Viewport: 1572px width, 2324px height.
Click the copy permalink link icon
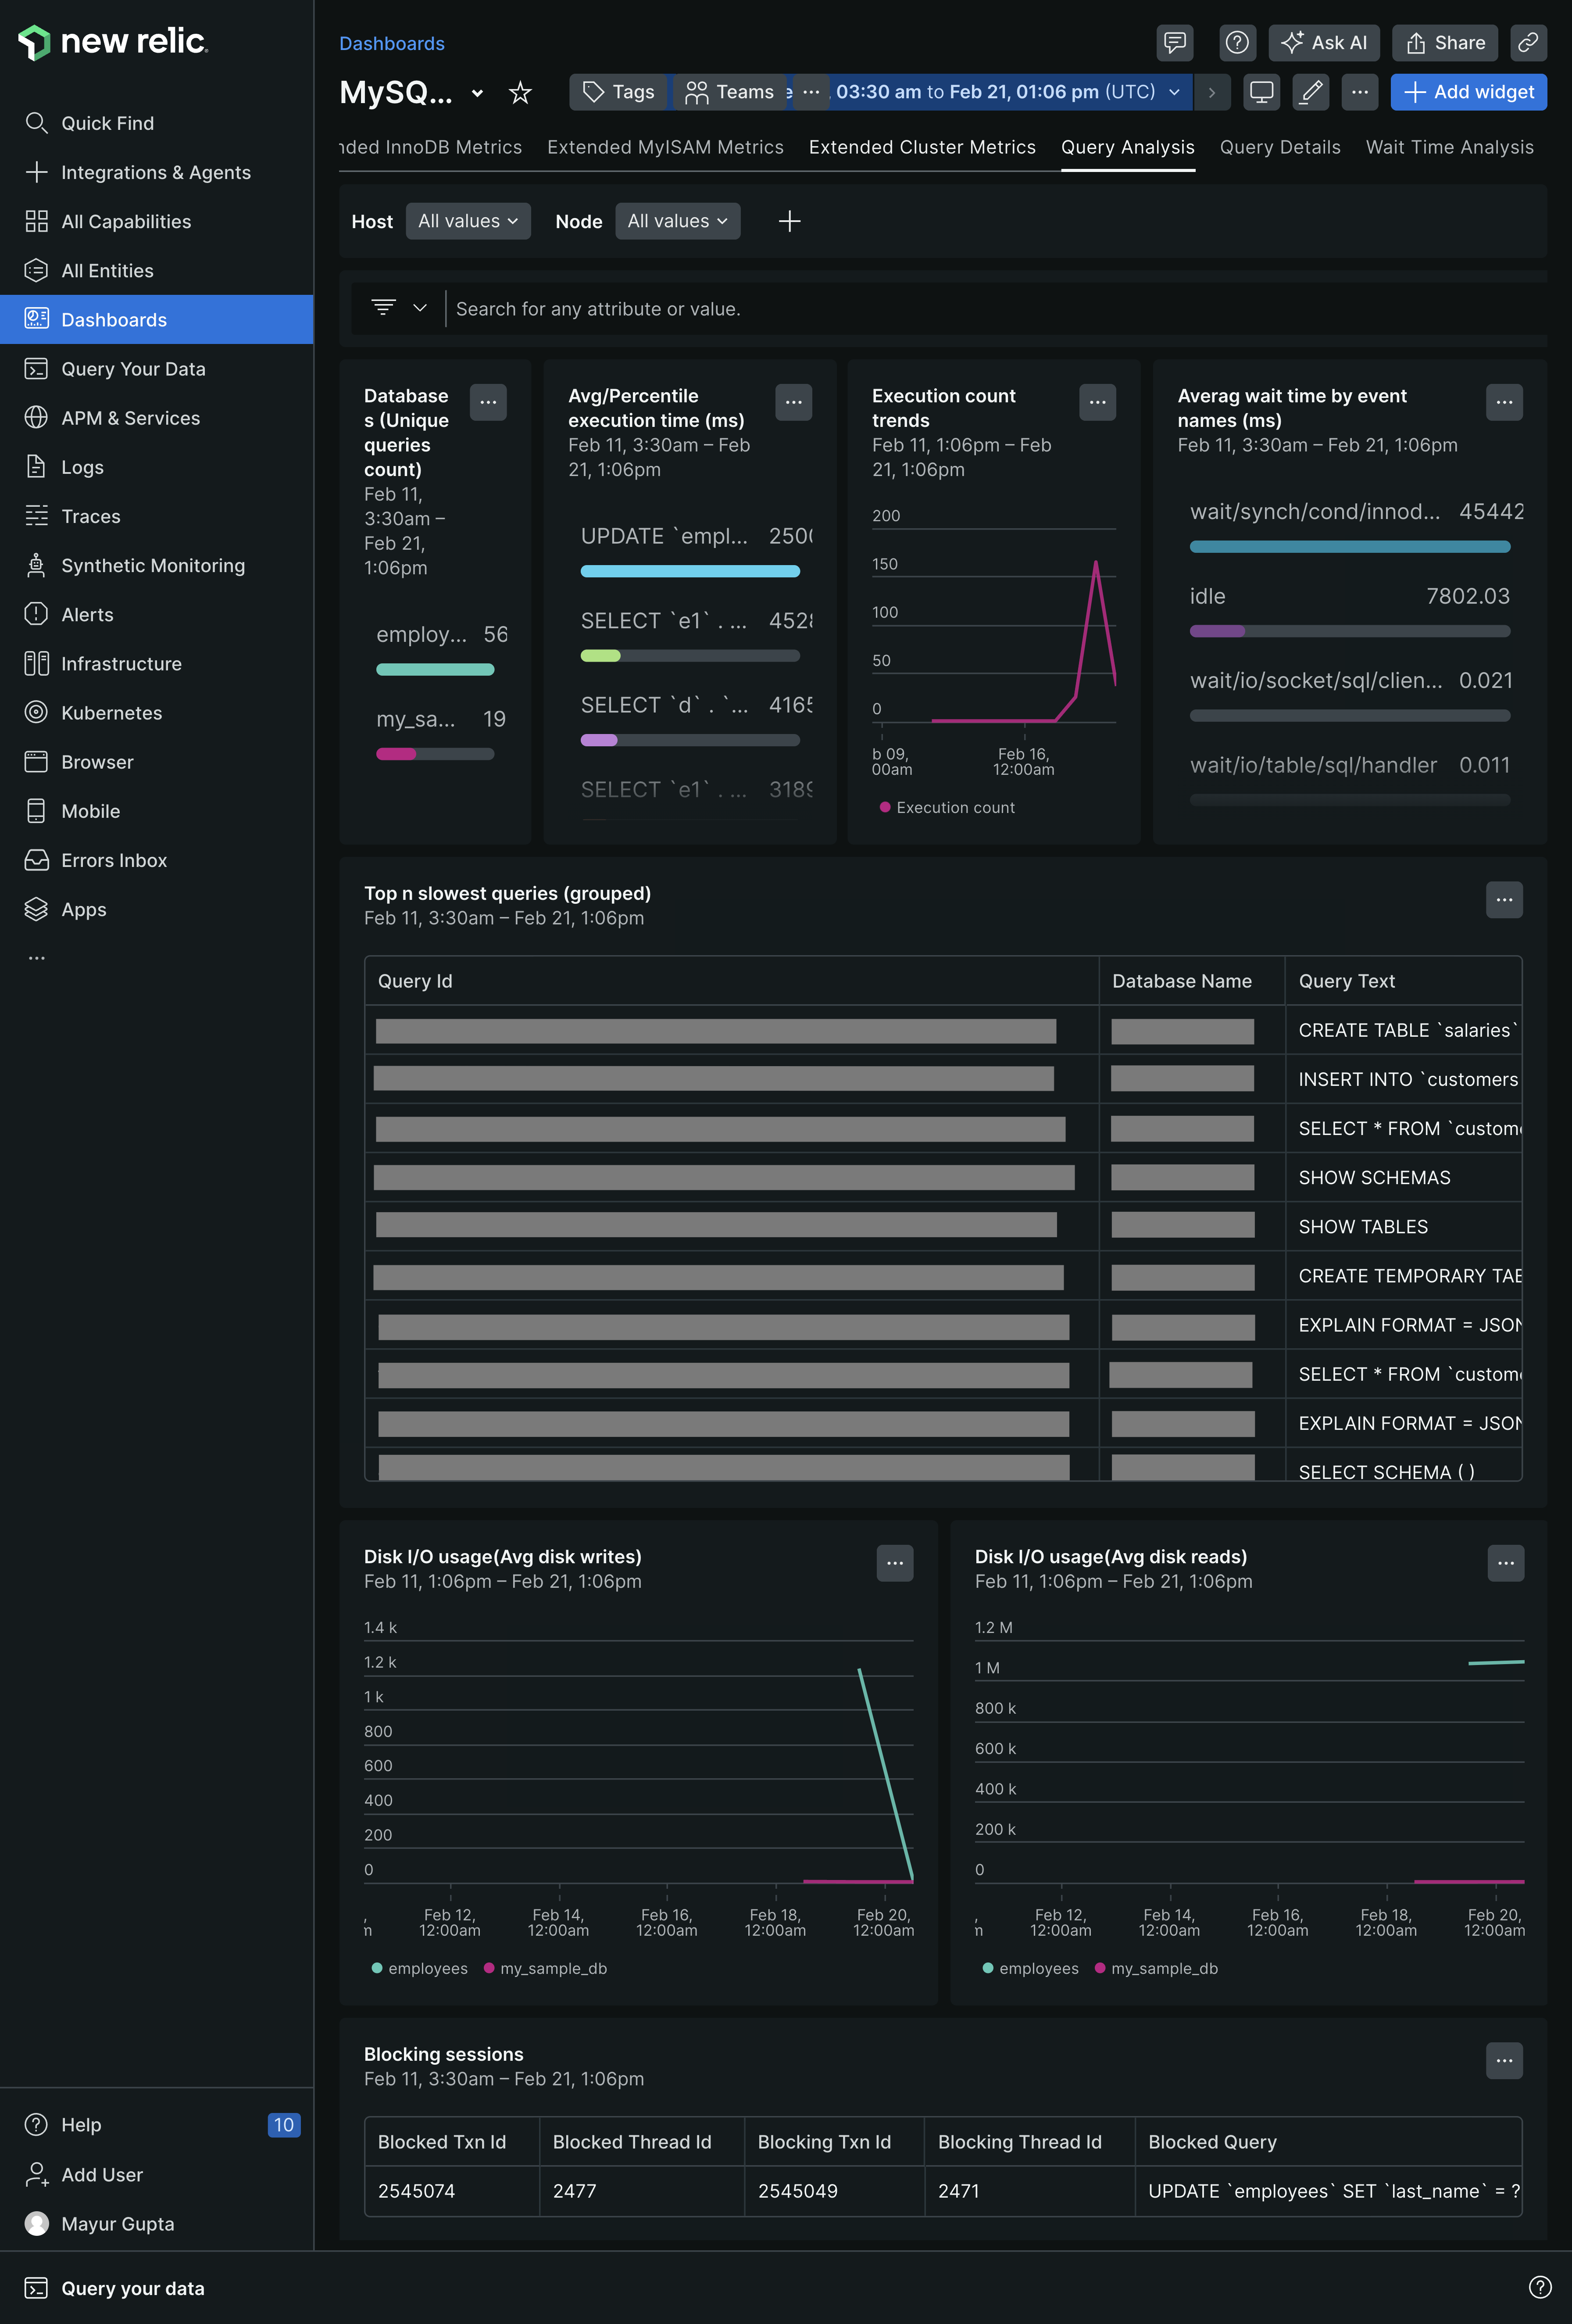pos(1528,42)
